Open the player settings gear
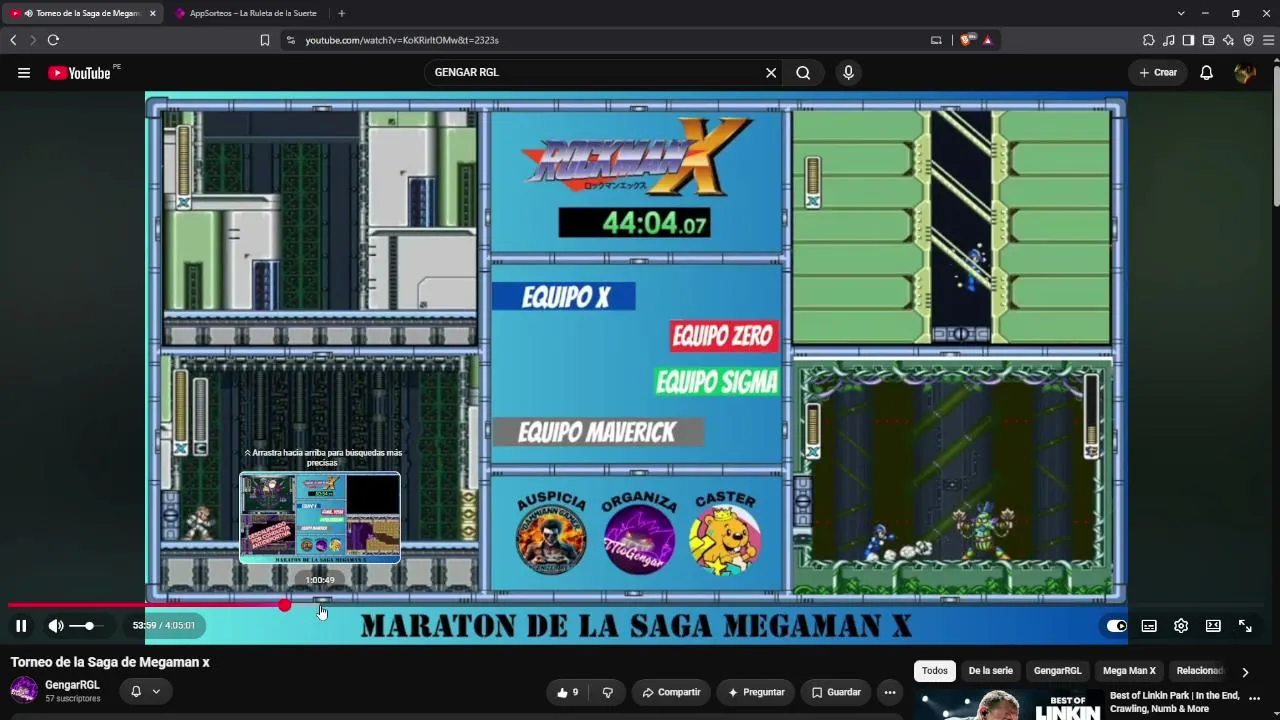 (x=1181, y=626)
